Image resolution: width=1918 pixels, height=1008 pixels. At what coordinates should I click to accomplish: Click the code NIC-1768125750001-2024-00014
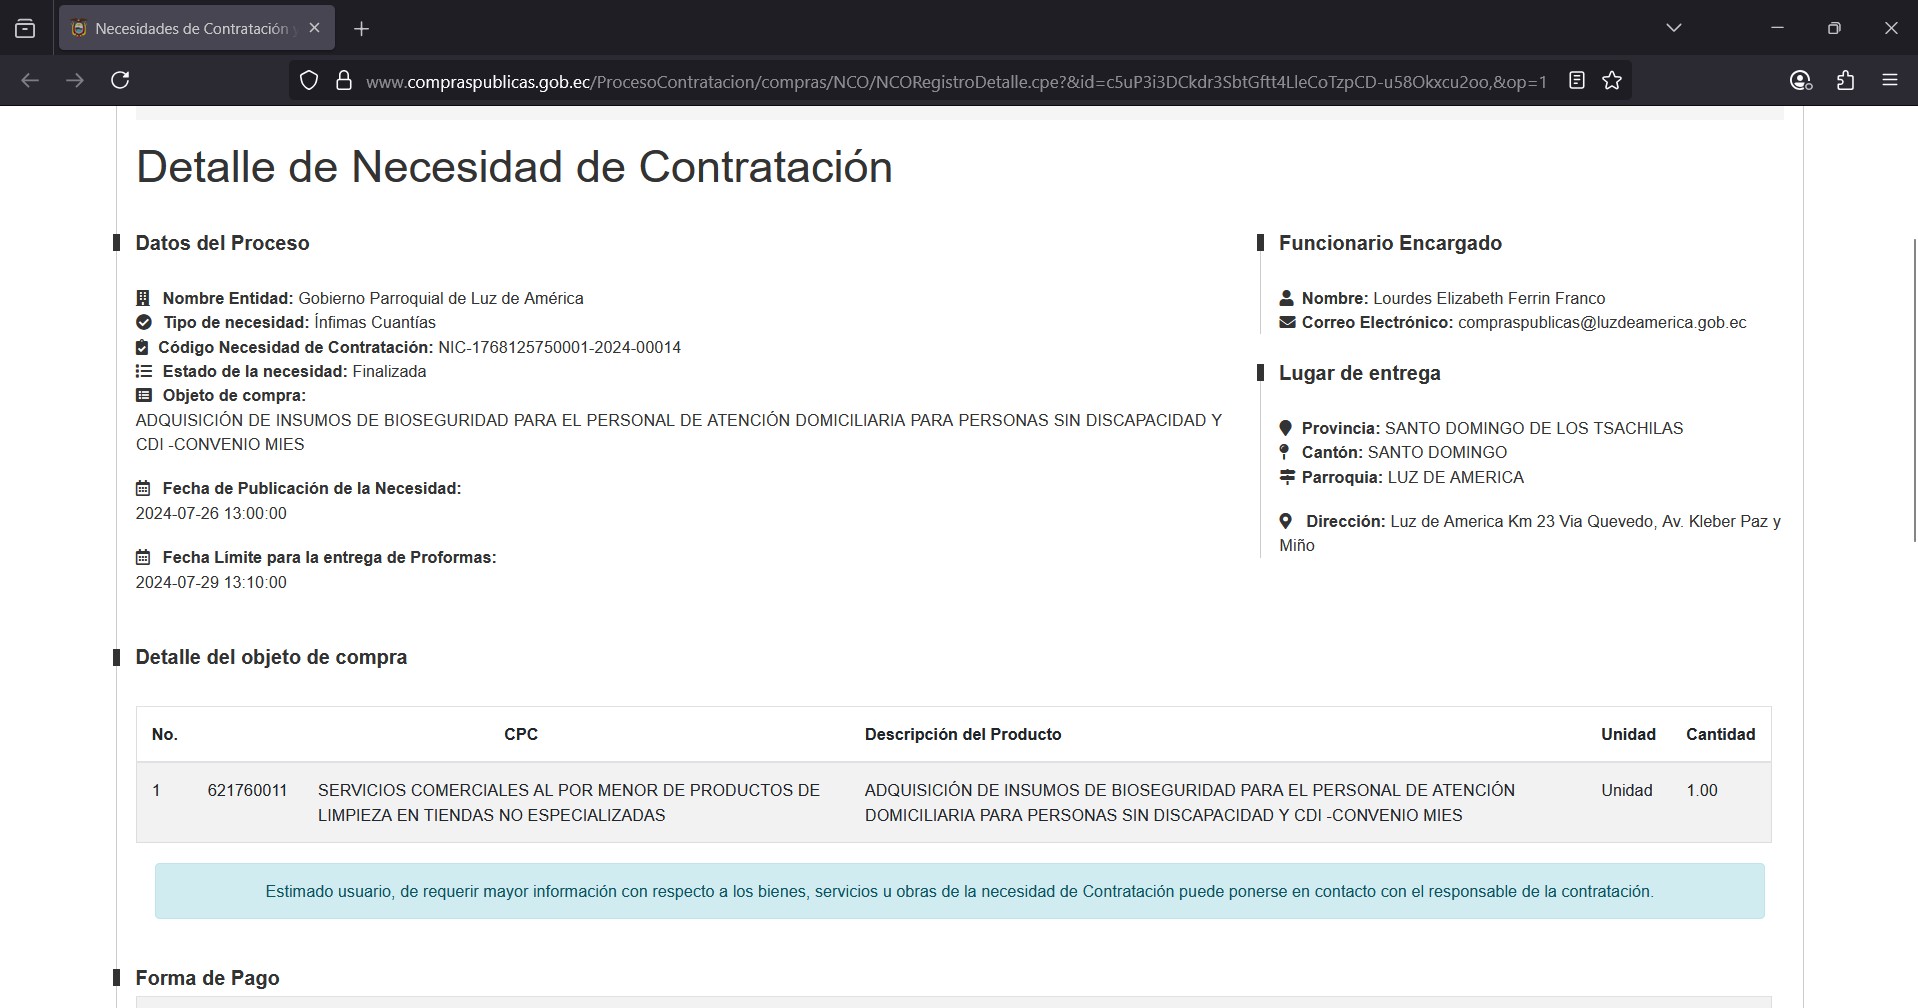click(x=560, y=347)
